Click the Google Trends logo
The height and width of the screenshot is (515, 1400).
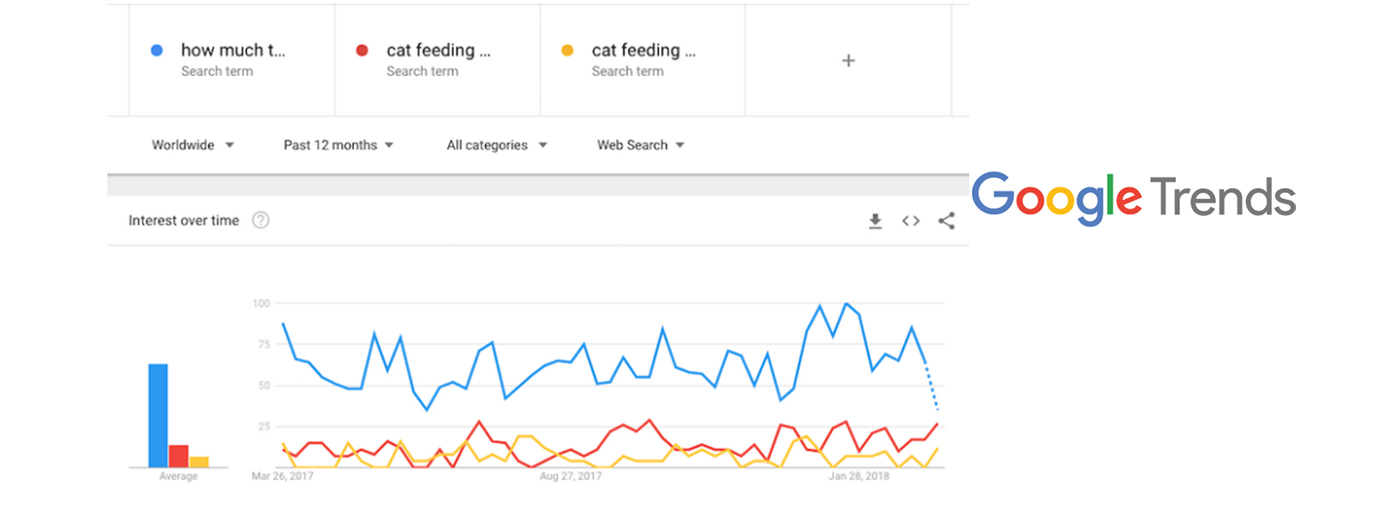pos(1133,197)
